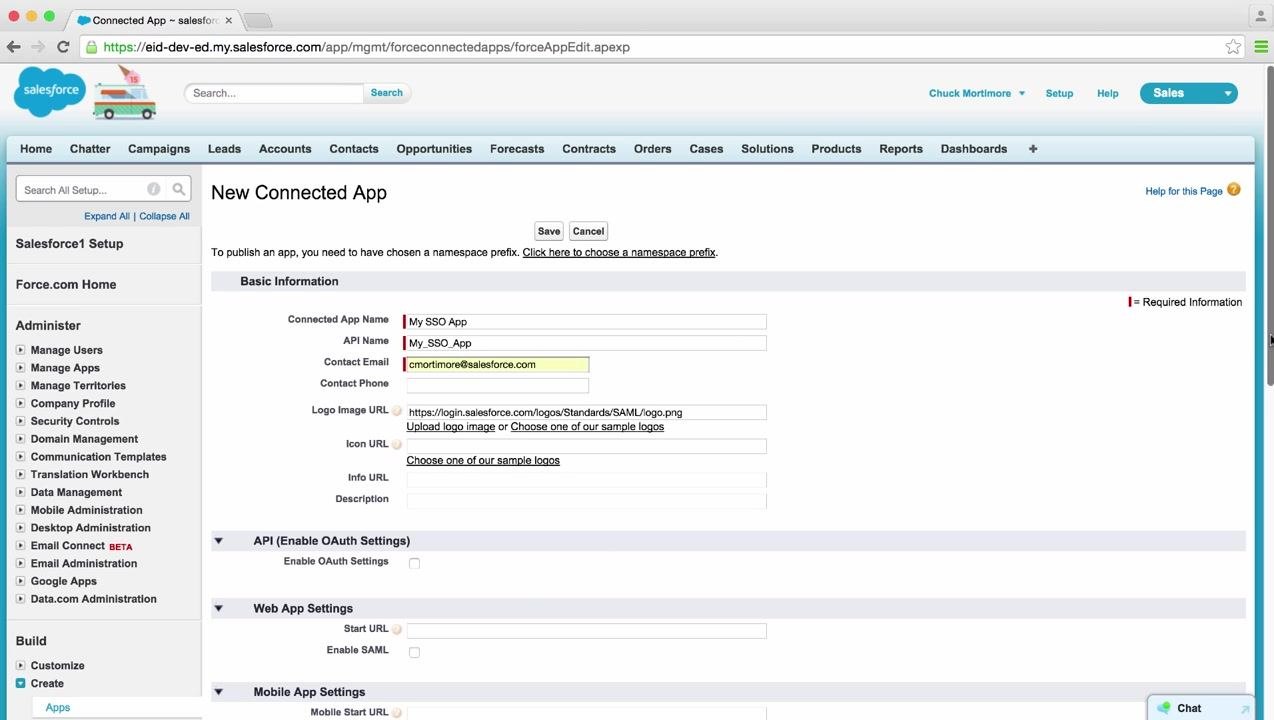Click the browser back arrow
Viewport: 1274px width, 720px height.
coord(14,47)
